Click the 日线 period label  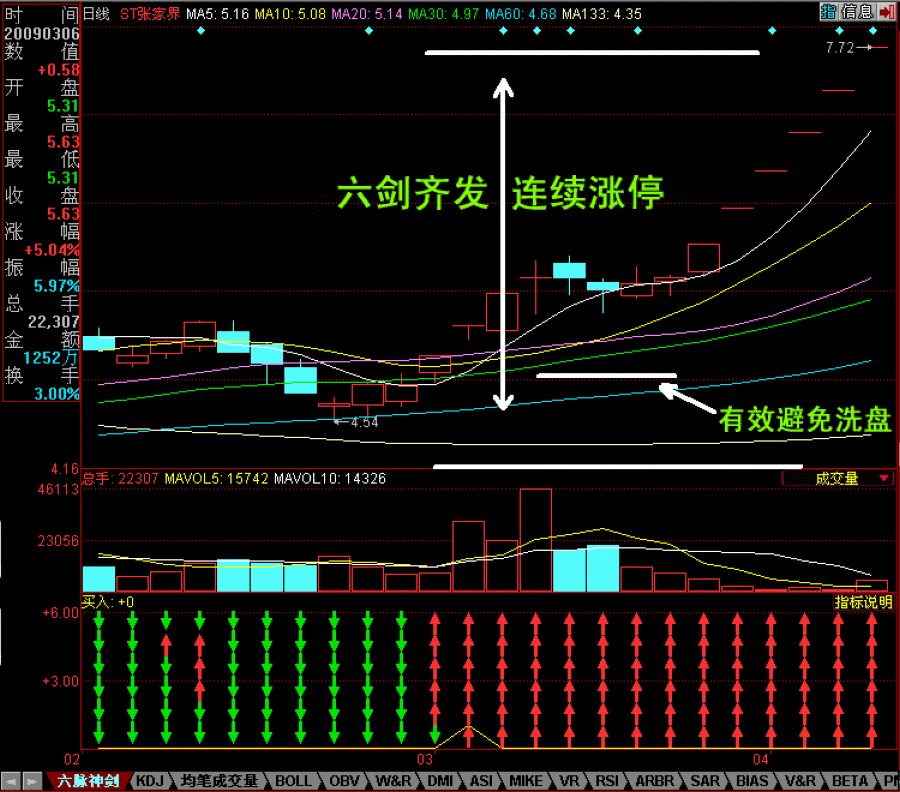point(96,14)
